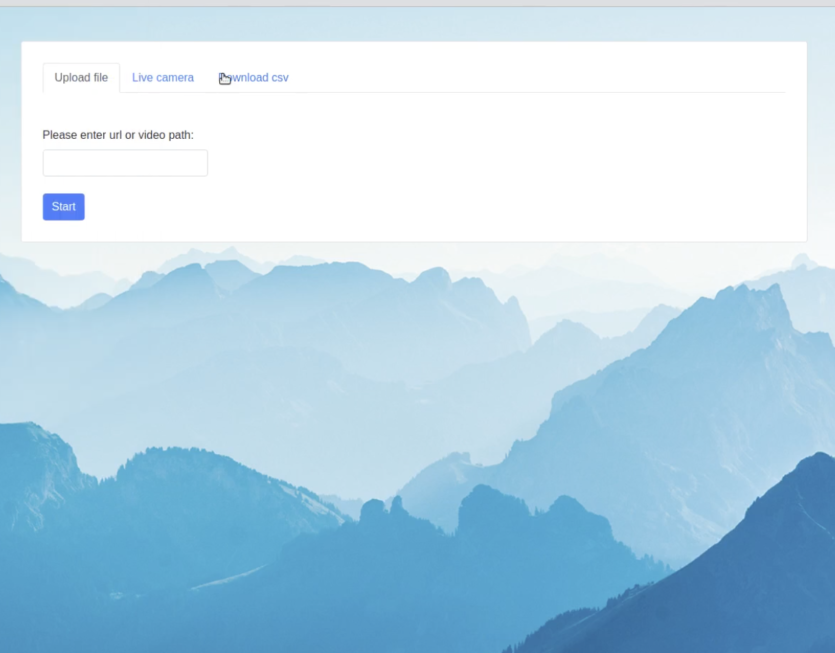835x653 pixels.
Task: Click the 'Please enter url or video path' label
Action: [118, 135]
